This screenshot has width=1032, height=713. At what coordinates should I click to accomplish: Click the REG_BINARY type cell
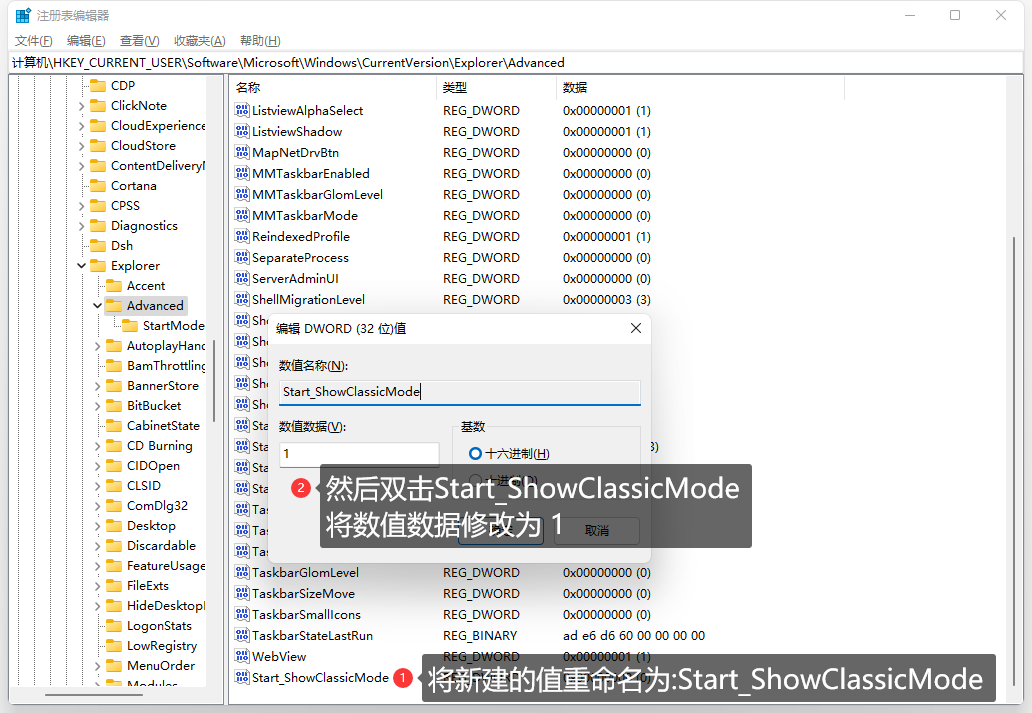coord(480,635)
